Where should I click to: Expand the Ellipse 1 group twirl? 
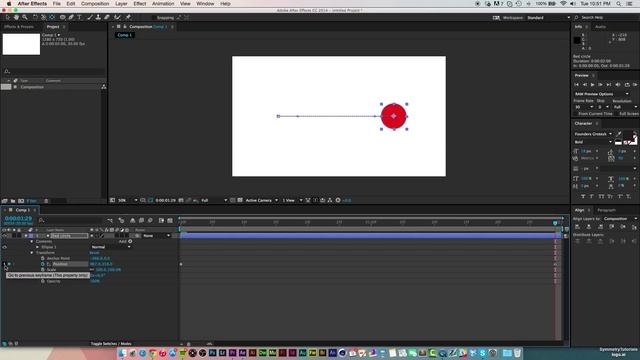tap(38, 247)
